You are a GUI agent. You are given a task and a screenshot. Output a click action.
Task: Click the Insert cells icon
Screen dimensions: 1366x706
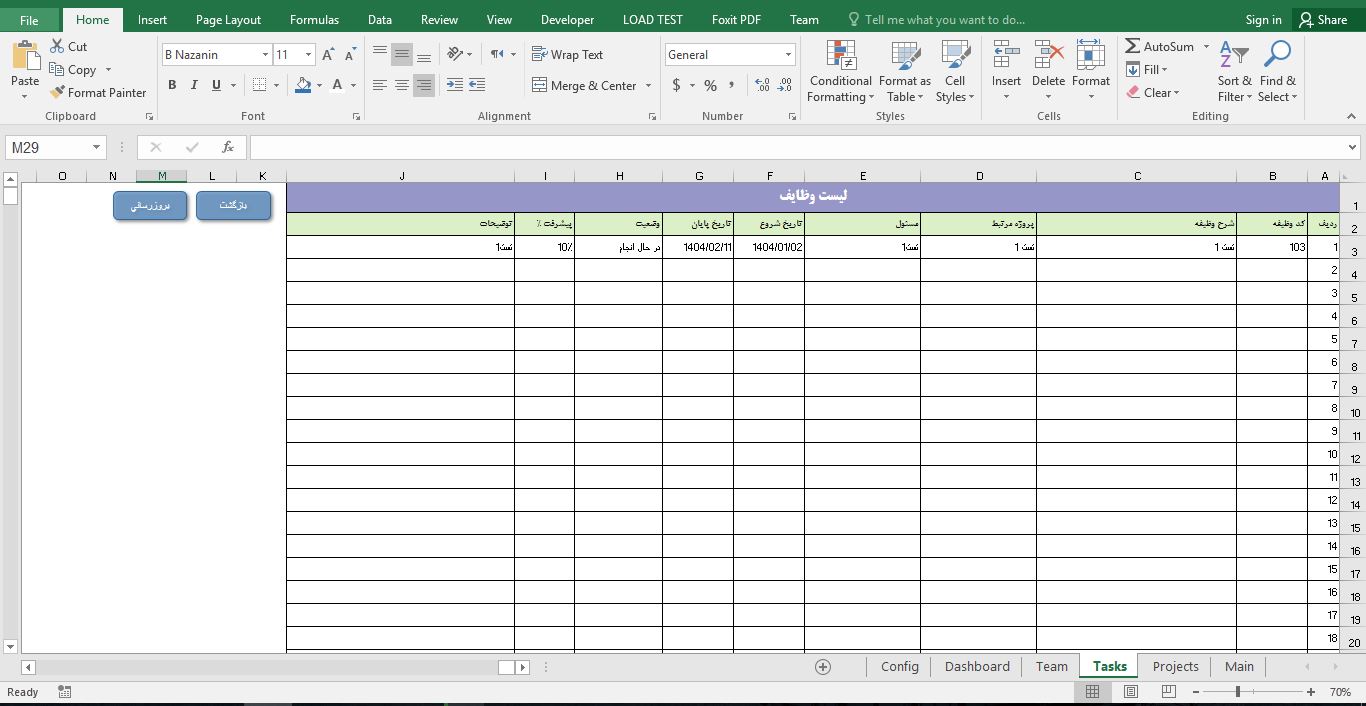(1006, 55)
